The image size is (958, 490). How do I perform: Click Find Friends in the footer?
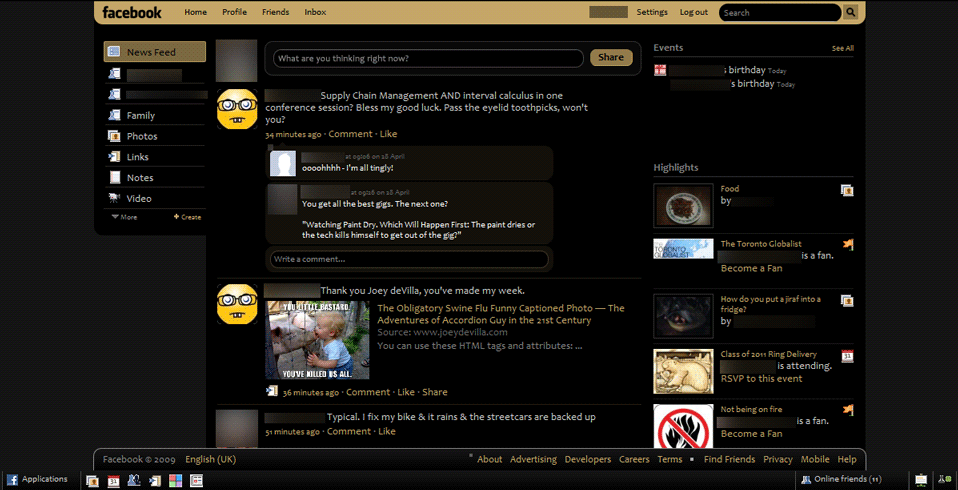click(x=729, y=459)
